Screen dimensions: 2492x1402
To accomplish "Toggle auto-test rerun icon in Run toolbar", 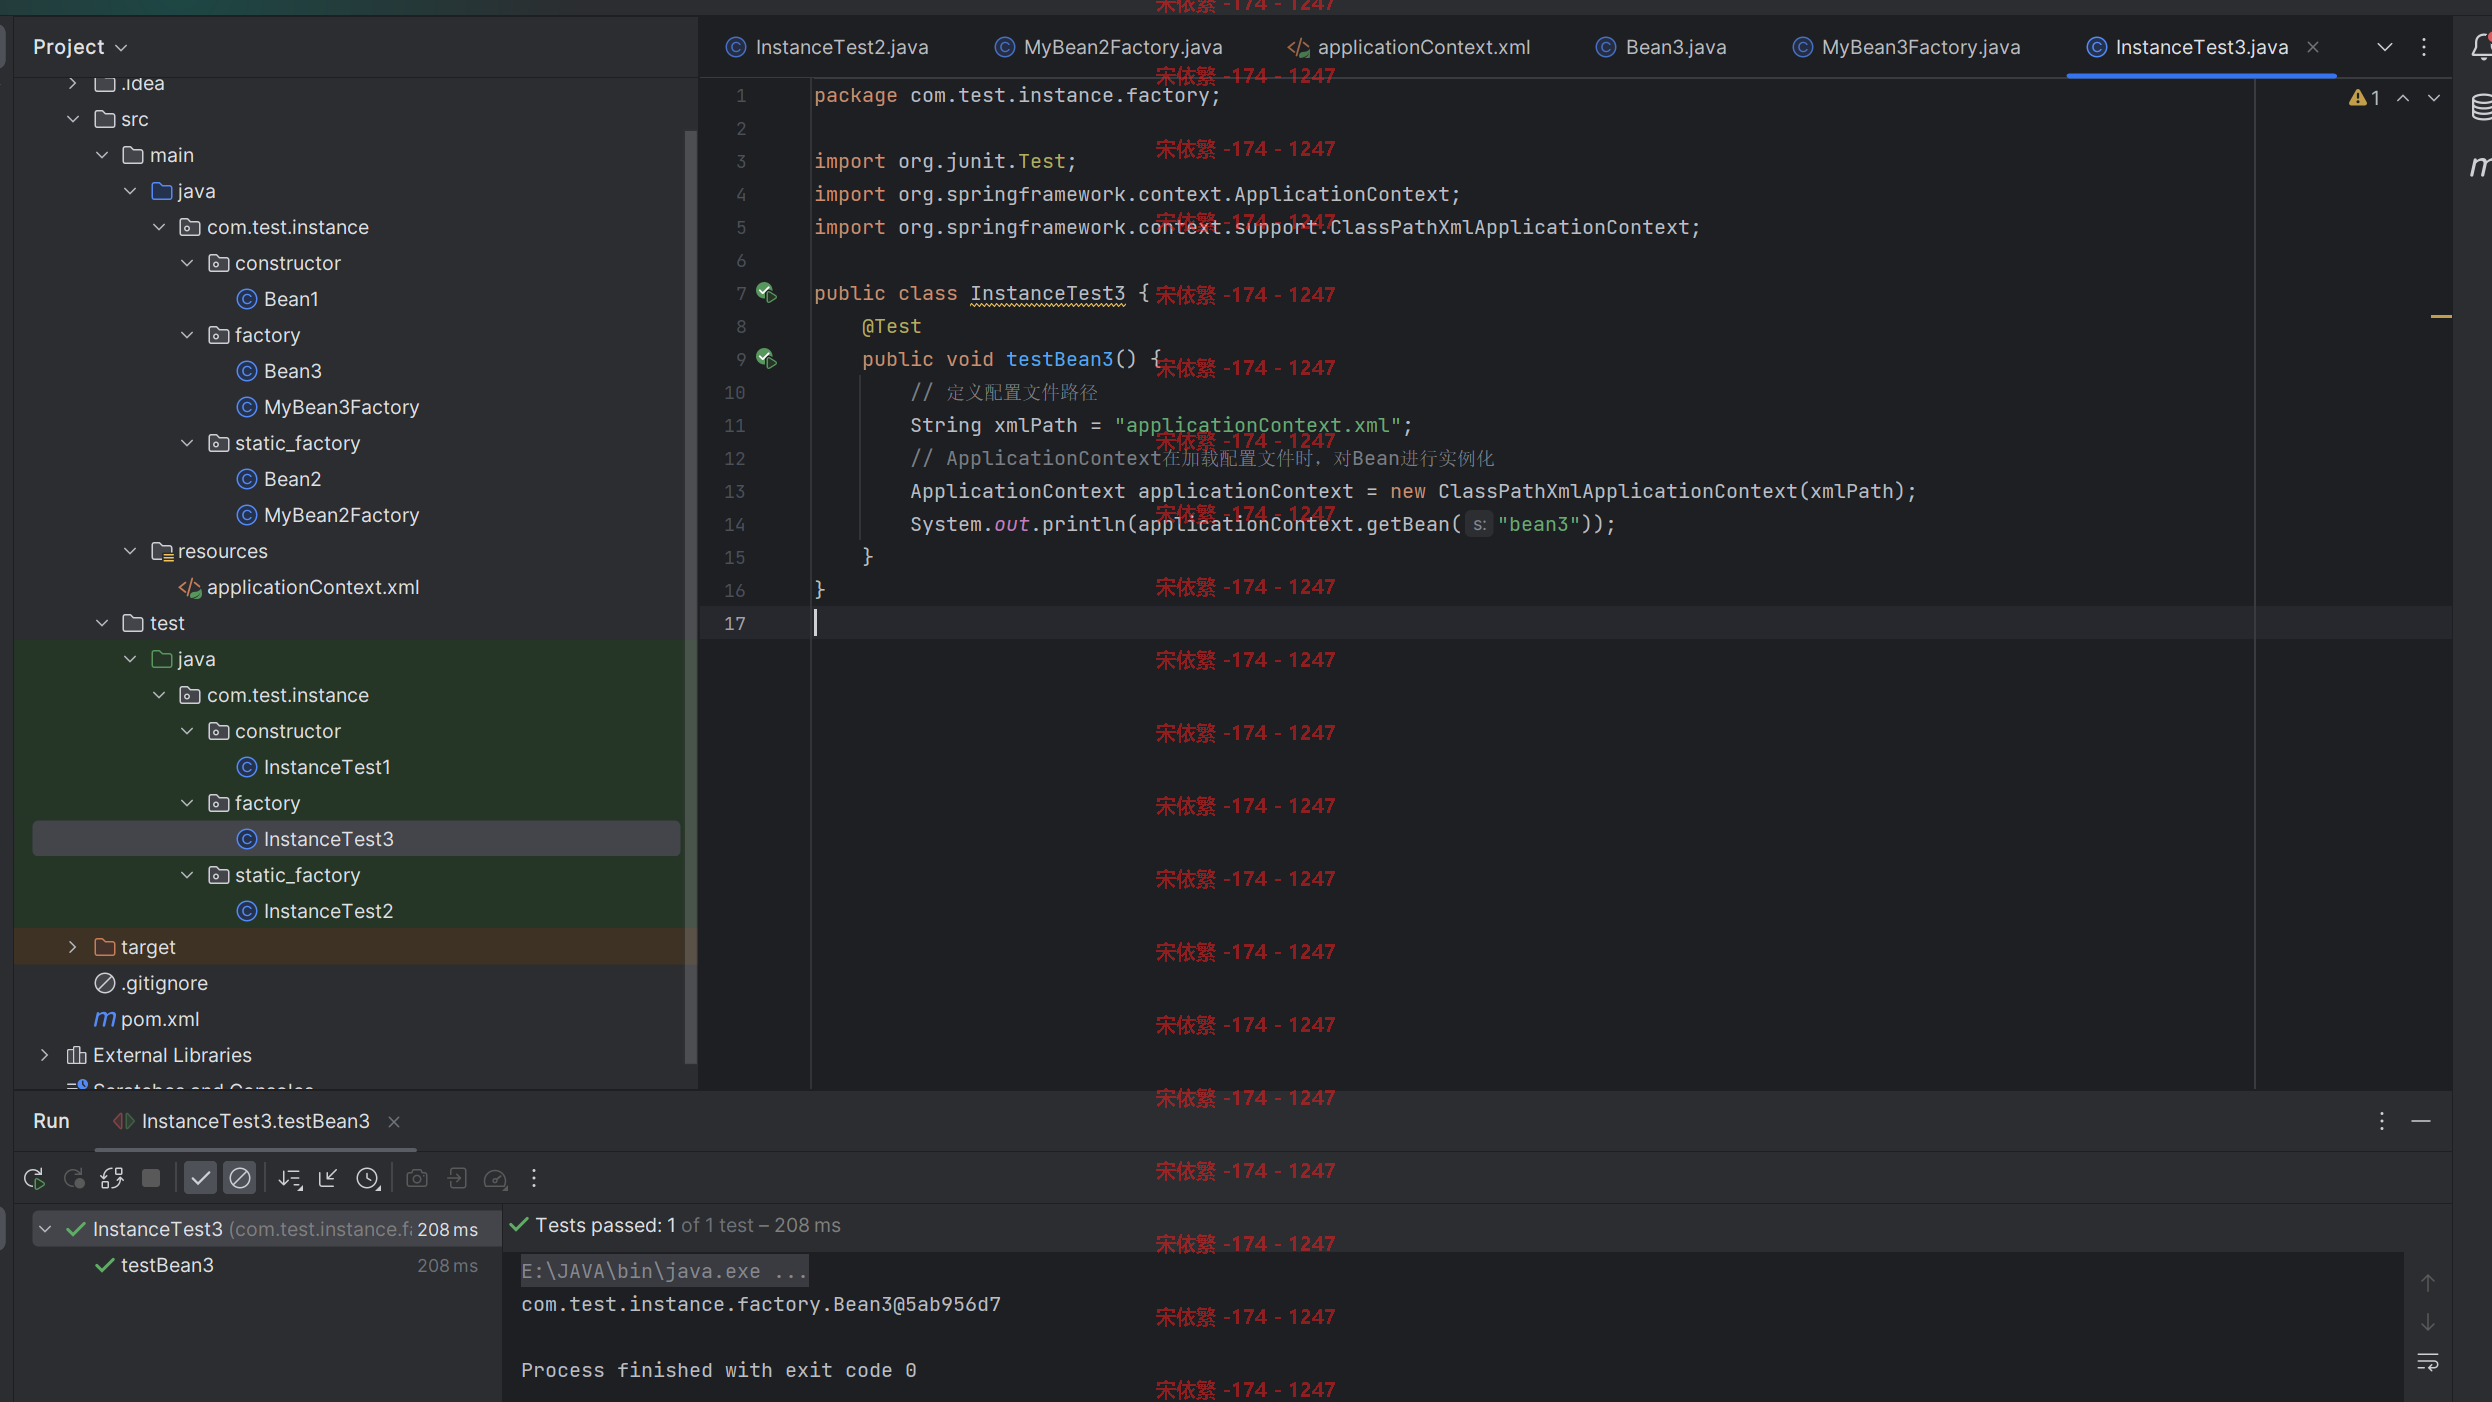I will pos(112,1178).
